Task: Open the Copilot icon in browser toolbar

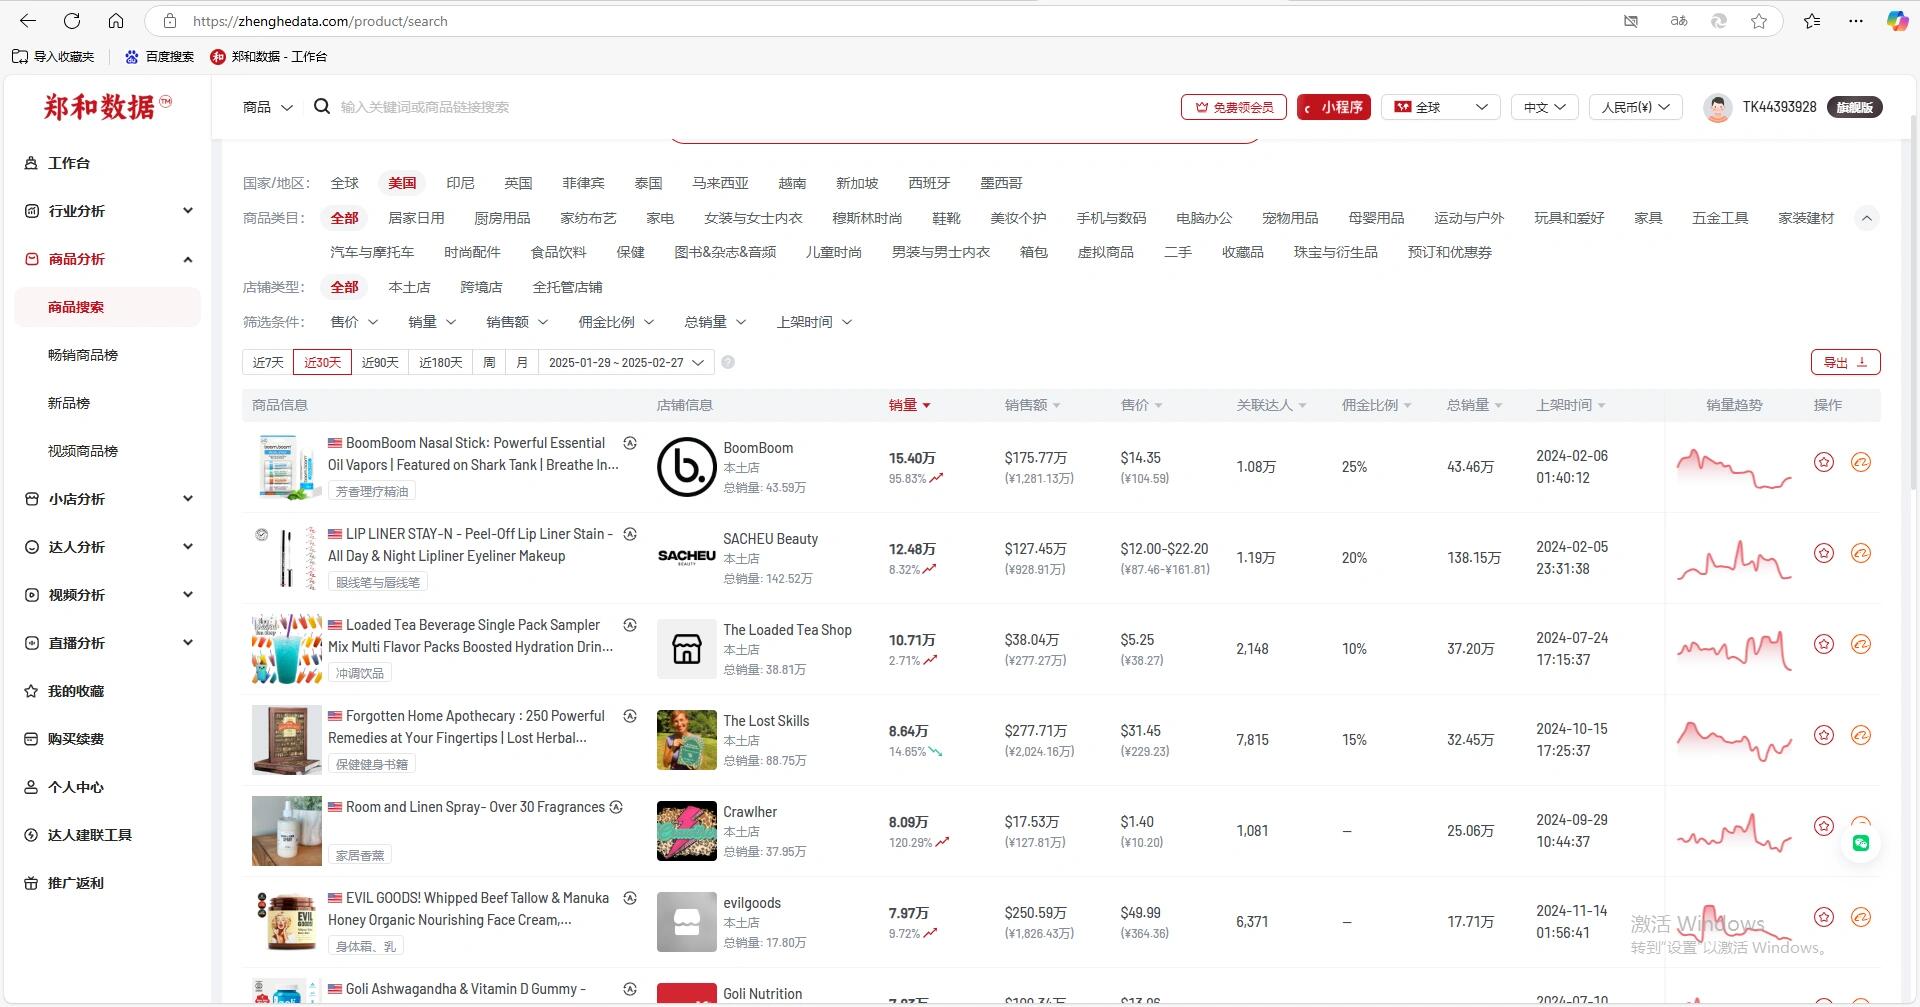Action: tap(1897, 21)
